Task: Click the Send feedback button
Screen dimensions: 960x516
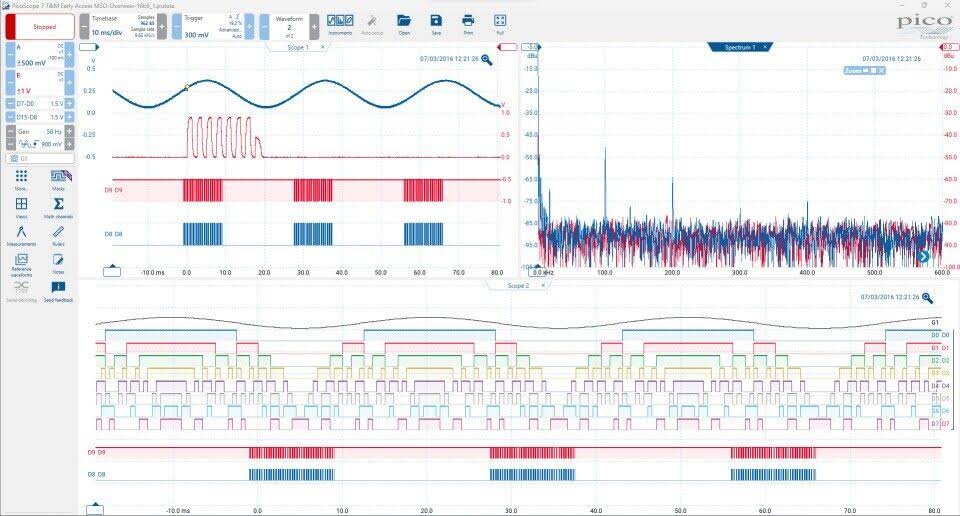Action: (58, 291)
